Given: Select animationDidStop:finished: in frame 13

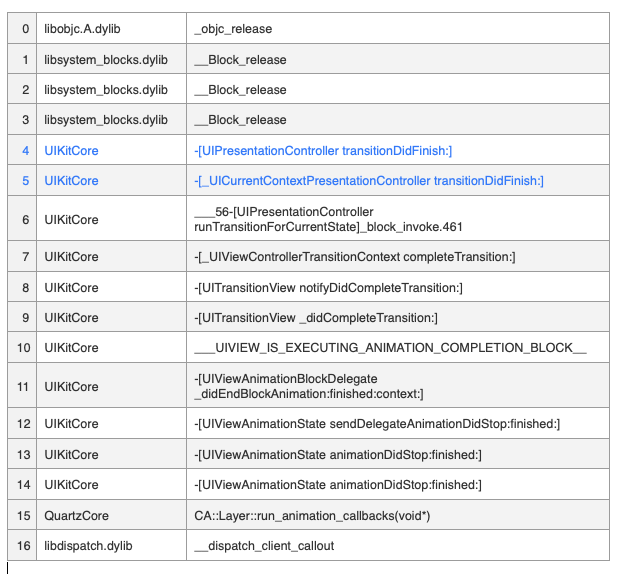Looking at the screenshot, I should pyautogui.click(x=338, y=455).
